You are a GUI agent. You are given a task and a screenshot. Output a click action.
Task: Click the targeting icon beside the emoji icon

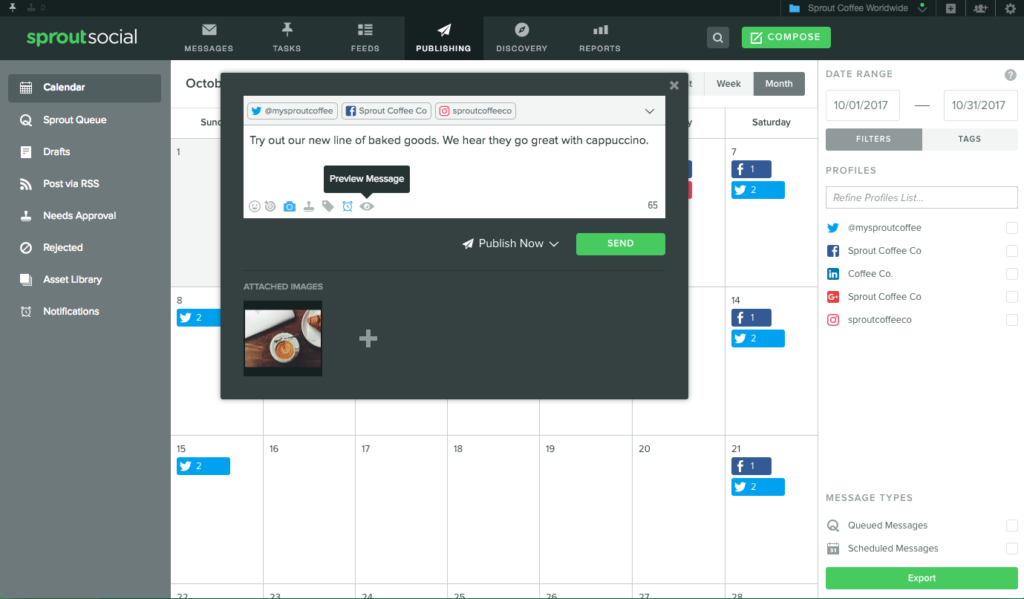(x=270, y=206)
